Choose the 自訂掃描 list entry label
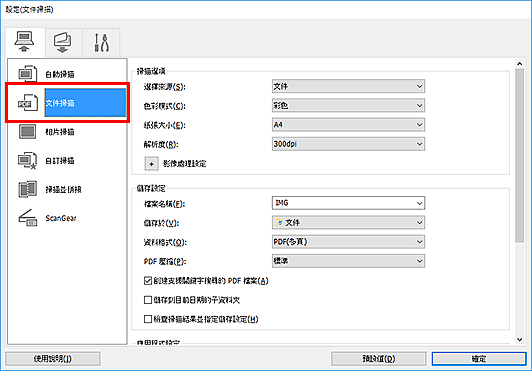532x371 pixels. pos(60,161)
